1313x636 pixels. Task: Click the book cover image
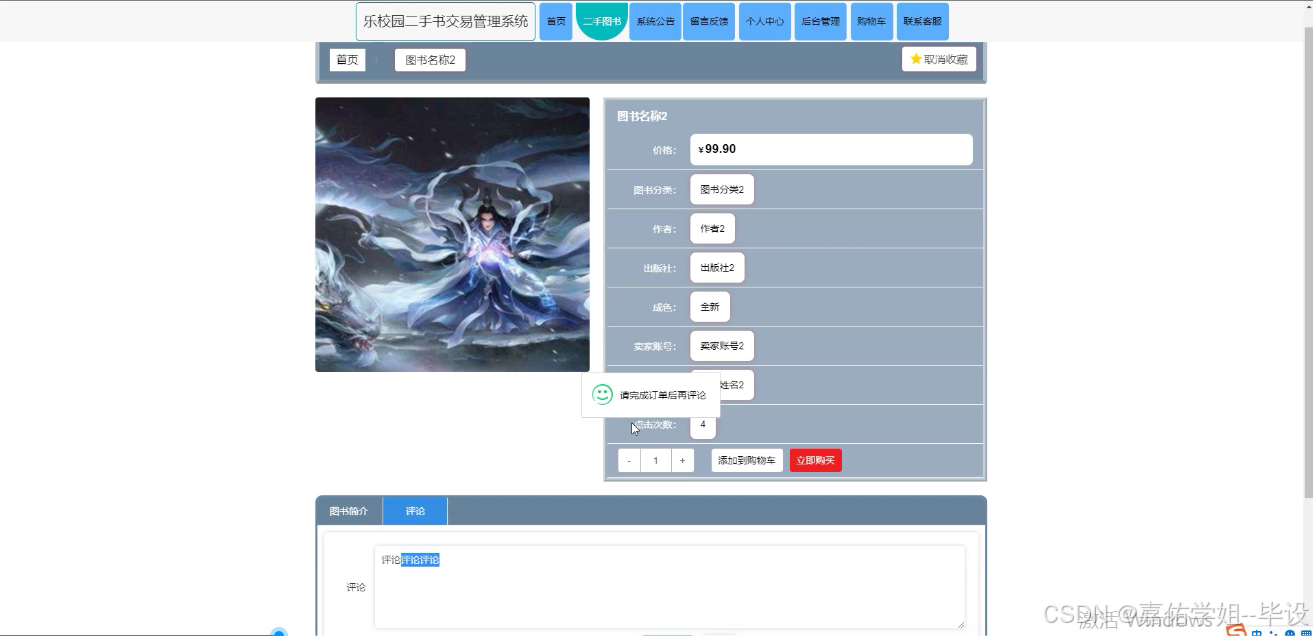(x=452, y=235)
